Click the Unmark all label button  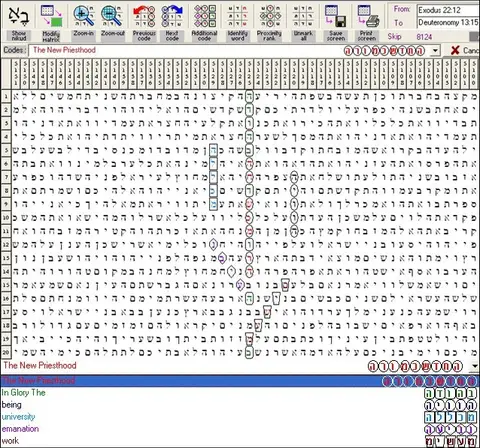pos(303,36)
